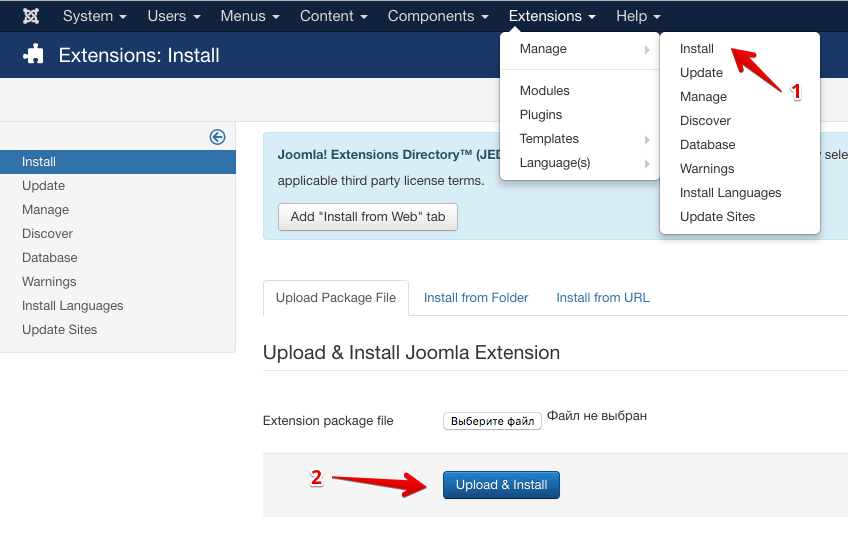This screenshot has width=848, height=552.
Task: Go to Warnings in the left sidebar
Action: (49, 282)
